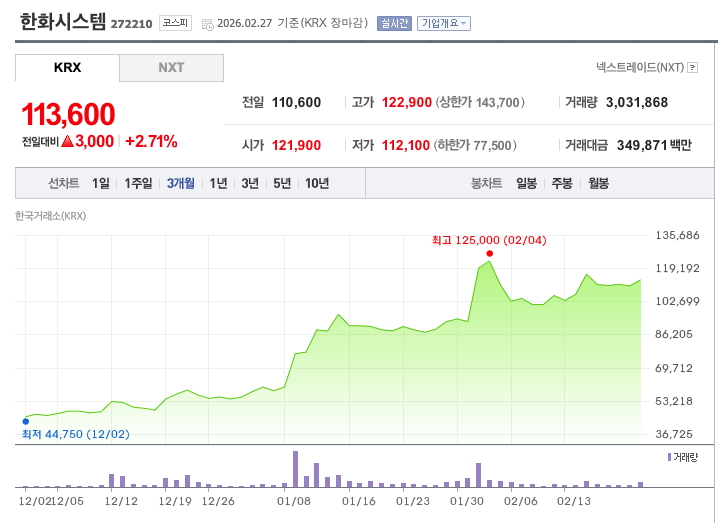Click the 01/08 date axis label
The image size is (718, 523).
point(294,501)
